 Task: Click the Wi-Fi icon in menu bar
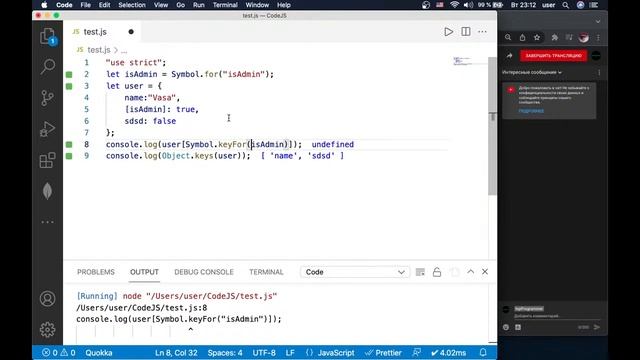tap(454, 5)
